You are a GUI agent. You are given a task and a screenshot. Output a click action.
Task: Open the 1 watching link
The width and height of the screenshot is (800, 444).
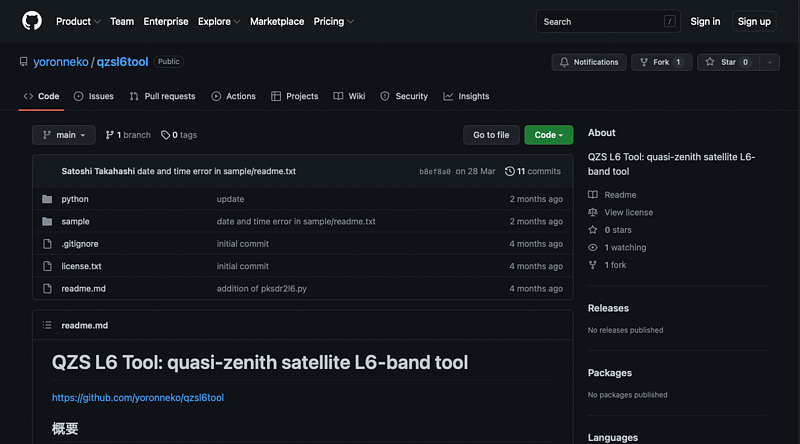pyautogui.click(x=626, y=247)
